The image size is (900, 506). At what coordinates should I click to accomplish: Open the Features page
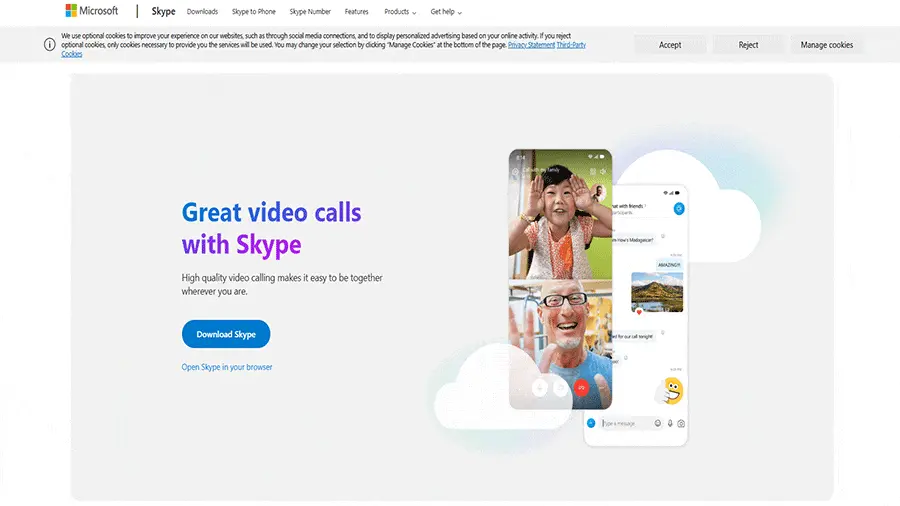tap(357, 12)
